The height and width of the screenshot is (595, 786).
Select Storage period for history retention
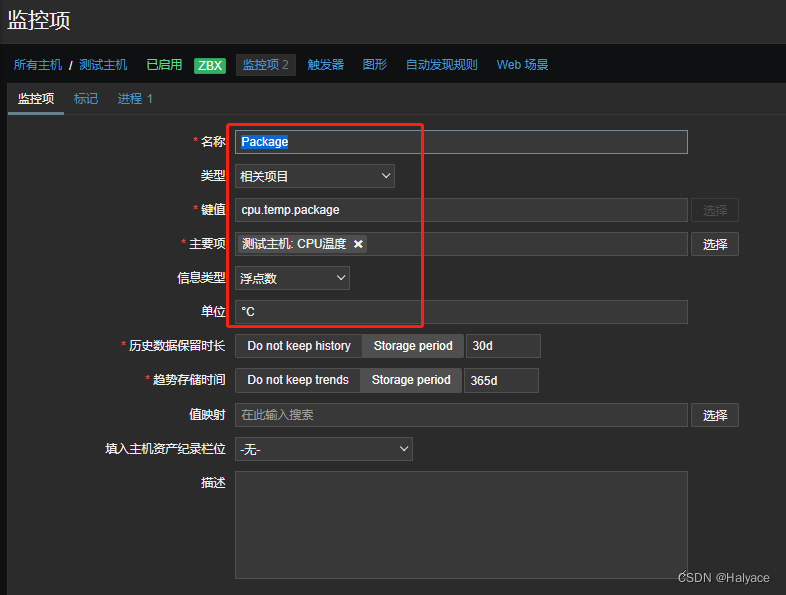pyautogui.click(x=412, y=346)
